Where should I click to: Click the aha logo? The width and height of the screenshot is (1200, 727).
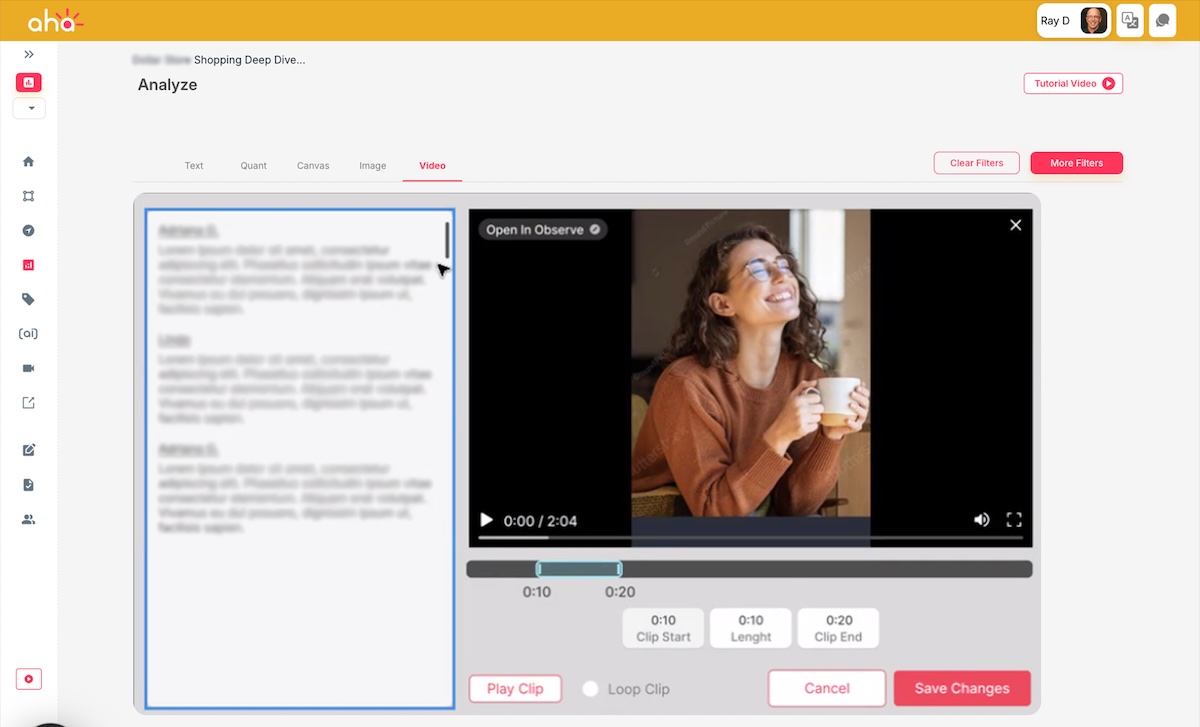(54, 20)
